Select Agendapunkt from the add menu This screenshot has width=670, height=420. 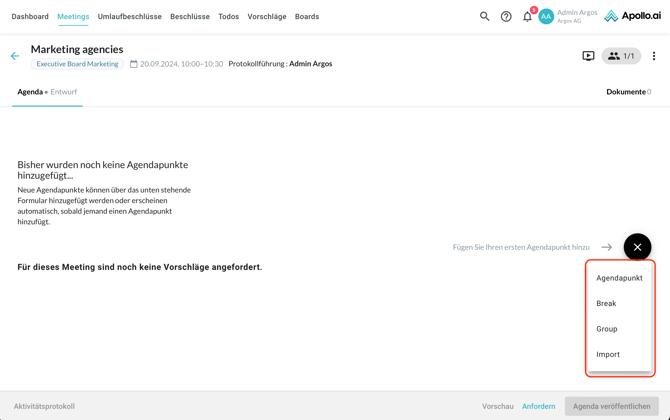(x=619, y=278)
